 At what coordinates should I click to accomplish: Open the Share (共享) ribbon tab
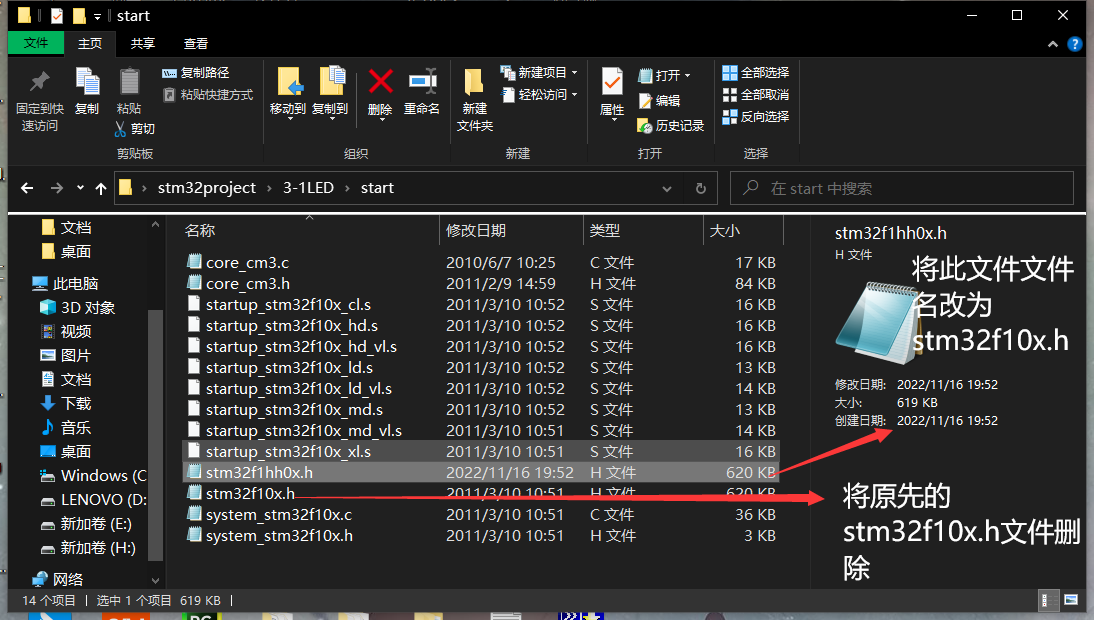point(143,44)
